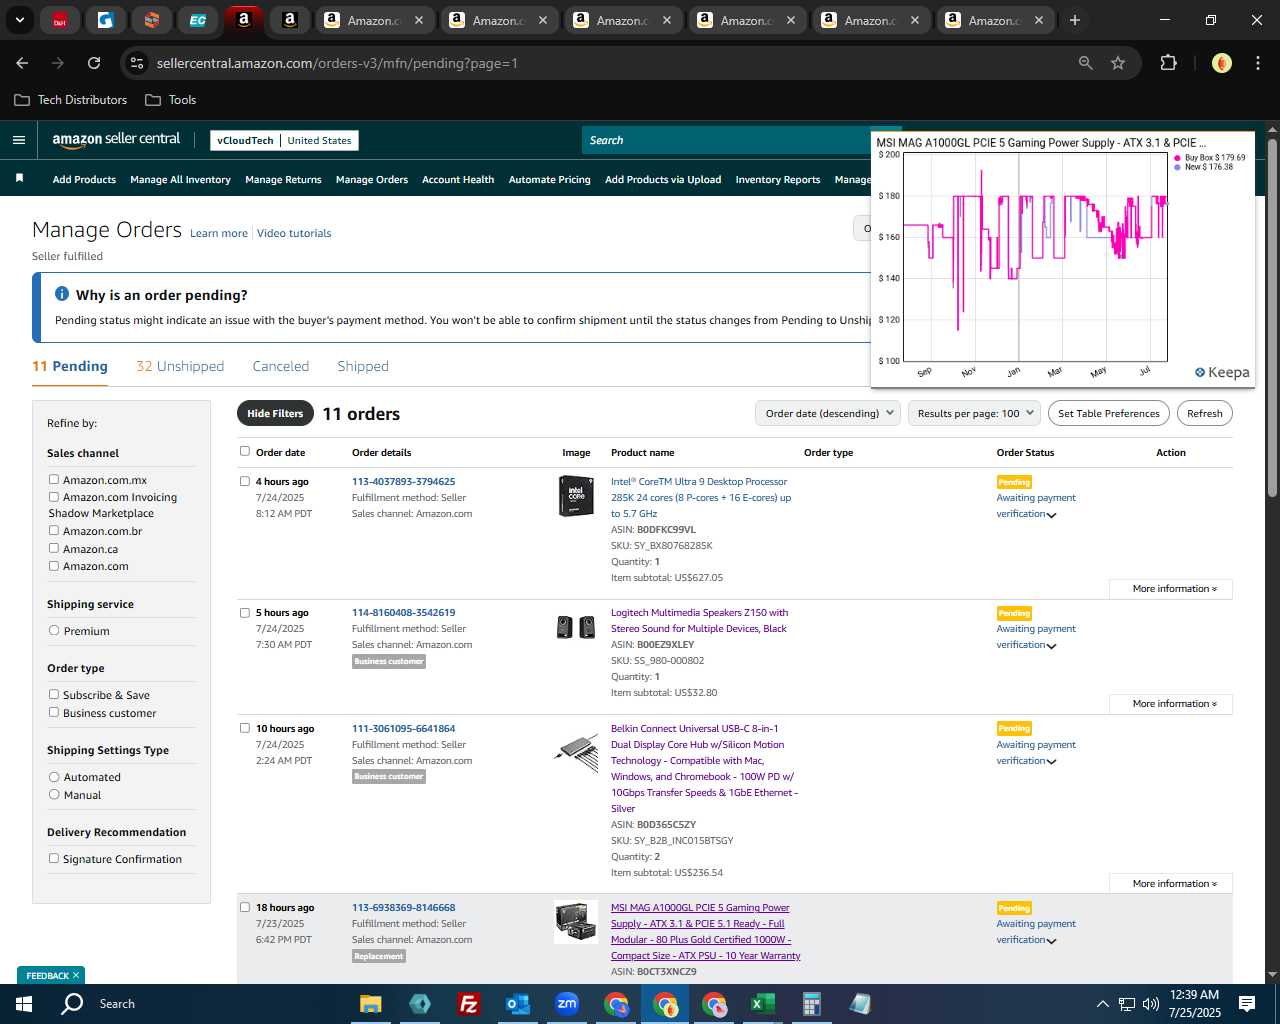Check the Business customer order type filter
Screen dimensions: 1280x1024
(x=54, y=712)
